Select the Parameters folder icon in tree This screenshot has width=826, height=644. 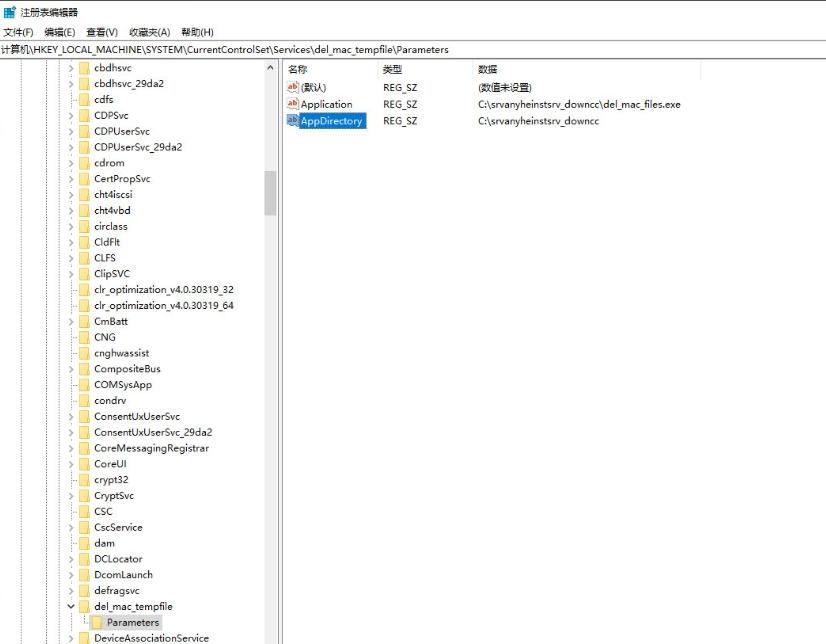(x=97, y=623)
